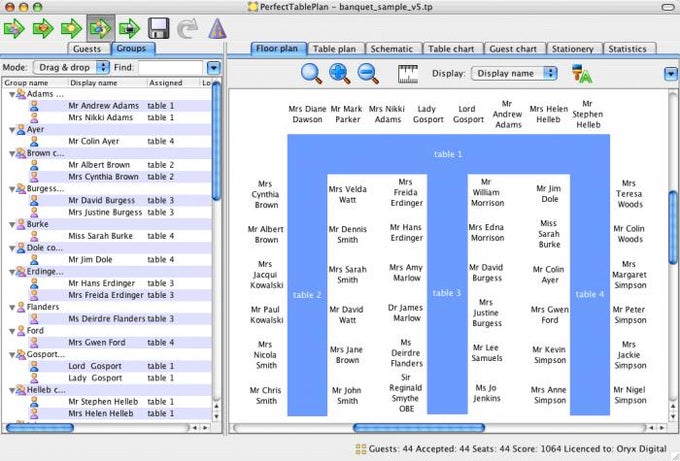
Task: Select table 1 on floor plan
Action: click(448, 154)
